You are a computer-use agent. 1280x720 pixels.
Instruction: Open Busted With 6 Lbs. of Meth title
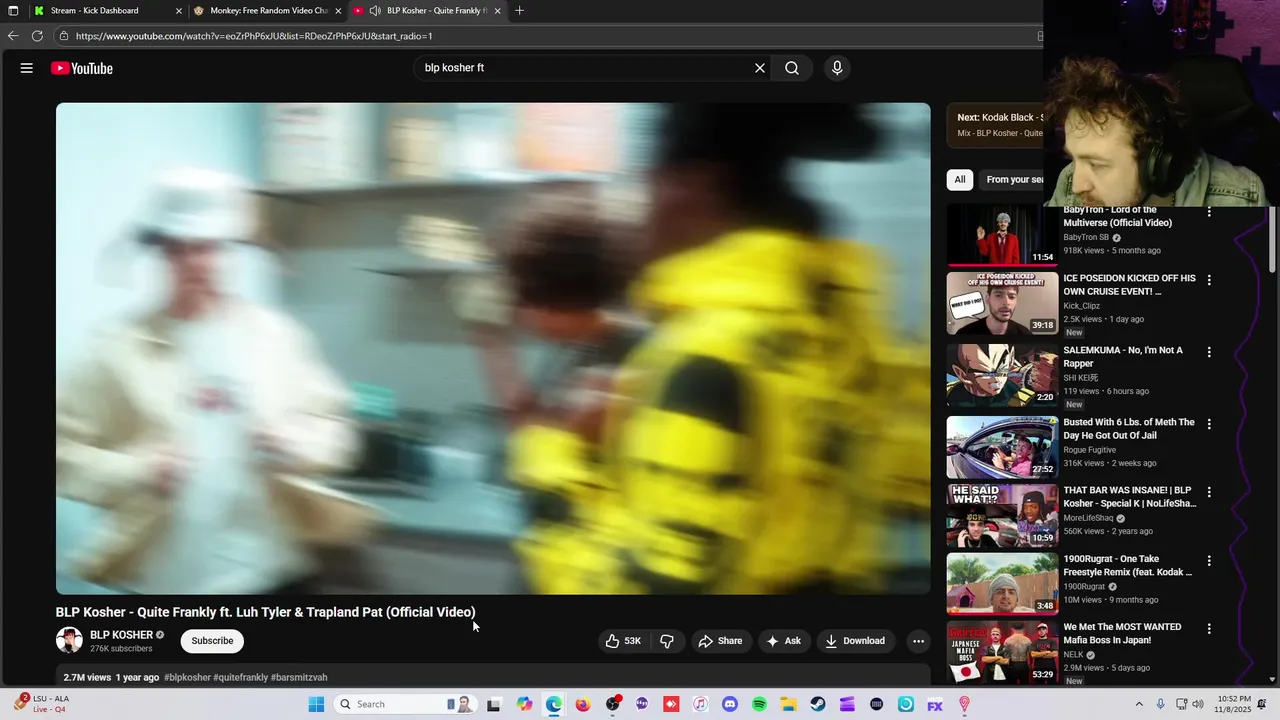pyautogui.click(x=1129, y=428)
